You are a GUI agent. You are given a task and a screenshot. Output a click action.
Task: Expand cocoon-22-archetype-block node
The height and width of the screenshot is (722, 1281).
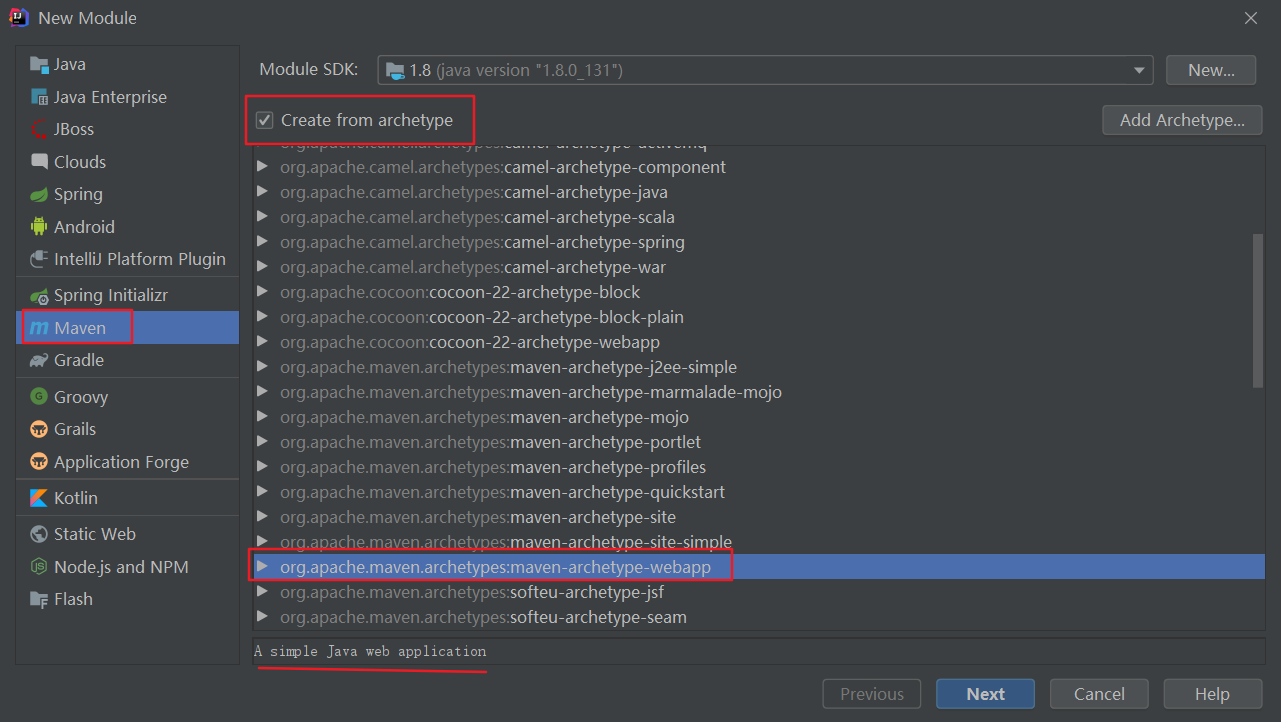(263, 292)
